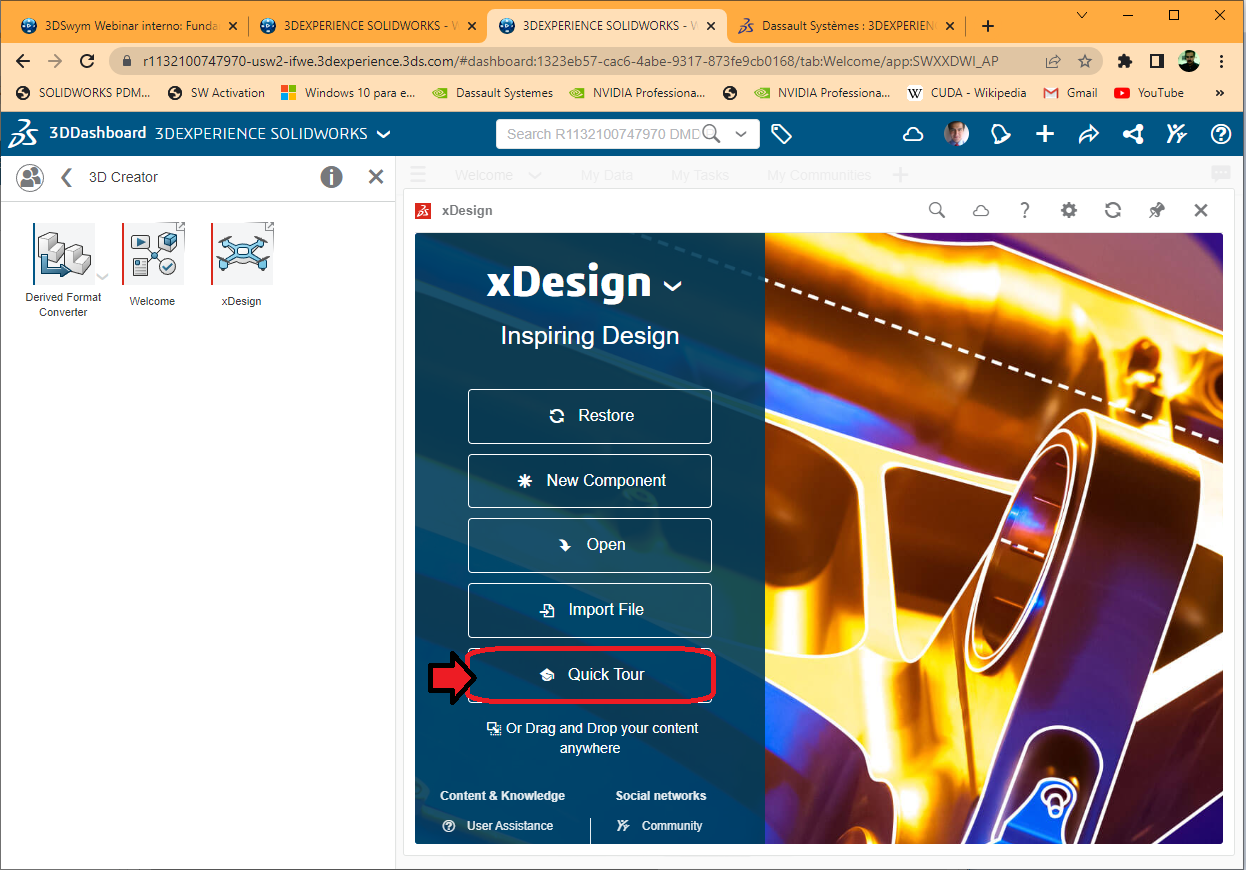This screenshot has width=1246, height=870.
Task: Open the search options dropdown arrow
Action: click(x=741, y=134)
